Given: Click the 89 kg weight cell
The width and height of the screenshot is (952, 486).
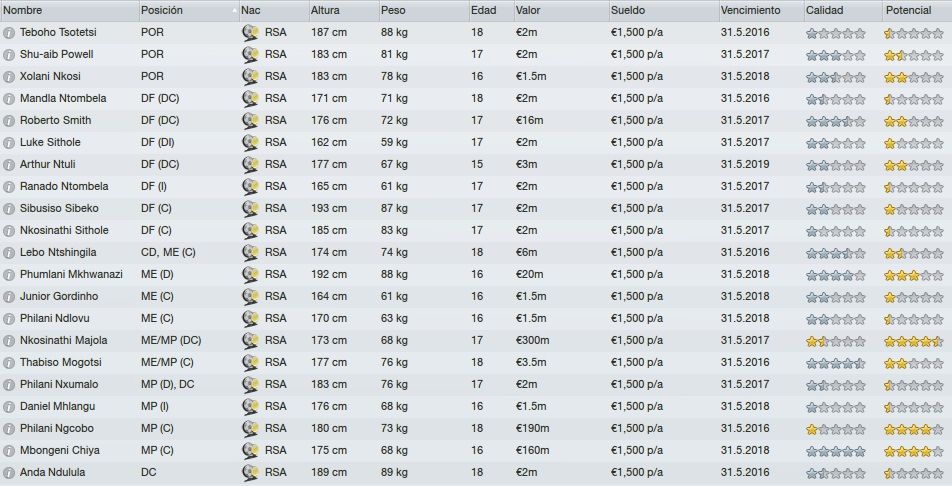Looking at the screenshot, I should 395,472.
